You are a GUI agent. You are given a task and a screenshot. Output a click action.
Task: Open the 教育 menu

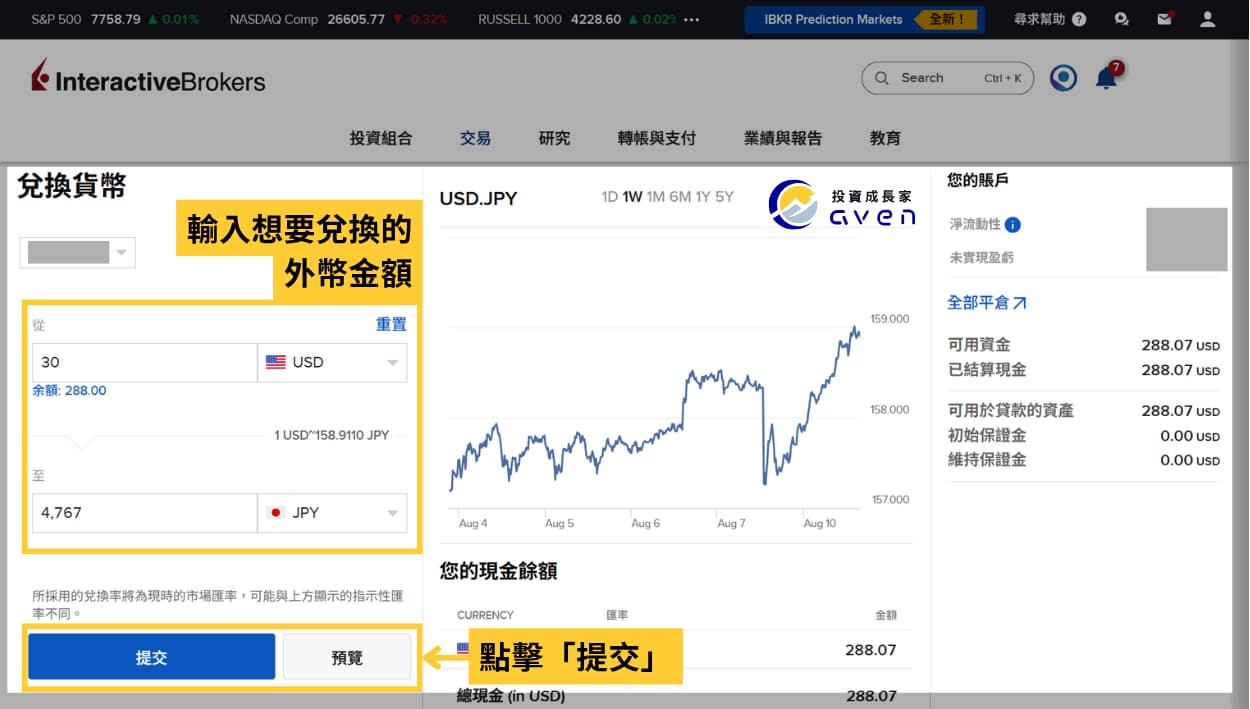pos(885,138)
